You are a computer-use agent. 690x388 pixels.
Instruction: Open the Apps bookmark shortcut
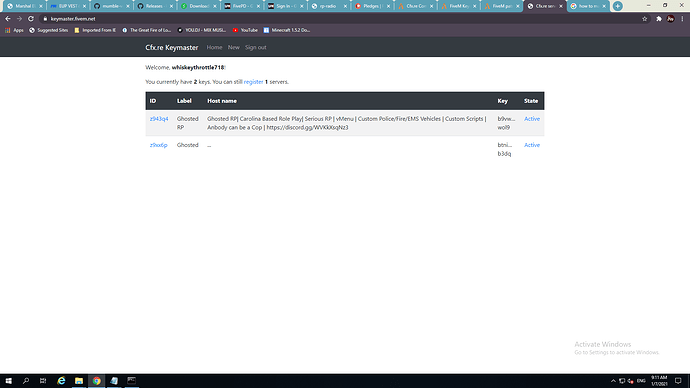14,30
